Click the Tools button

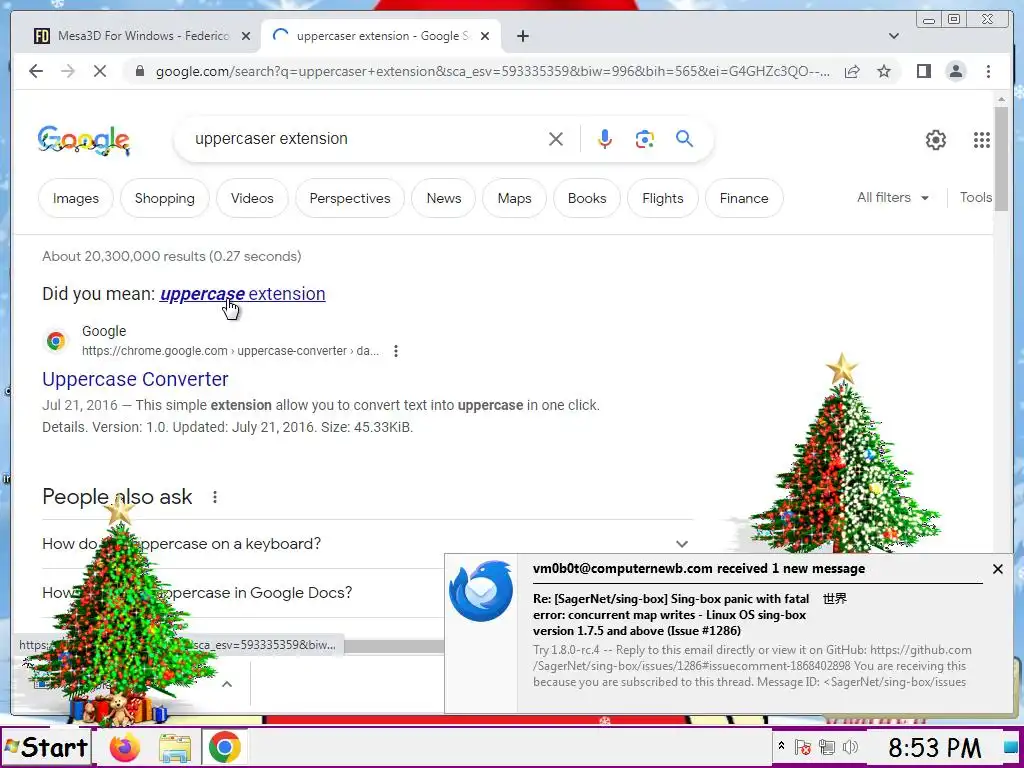(x=976, y=197)
